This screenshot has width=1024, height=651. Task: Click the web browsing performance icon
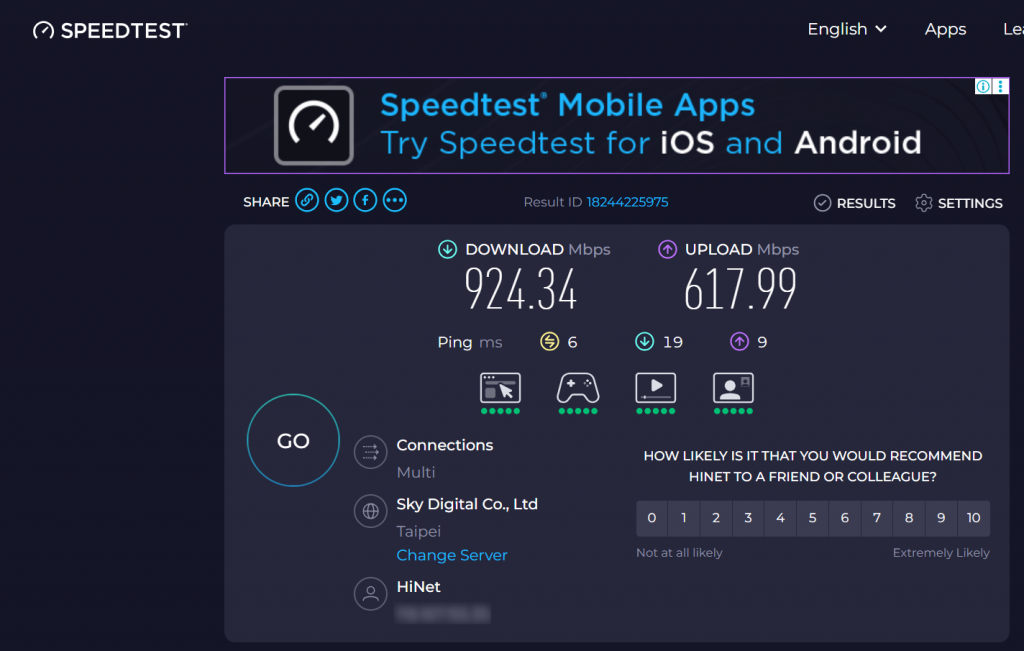[x=500, y=388]
